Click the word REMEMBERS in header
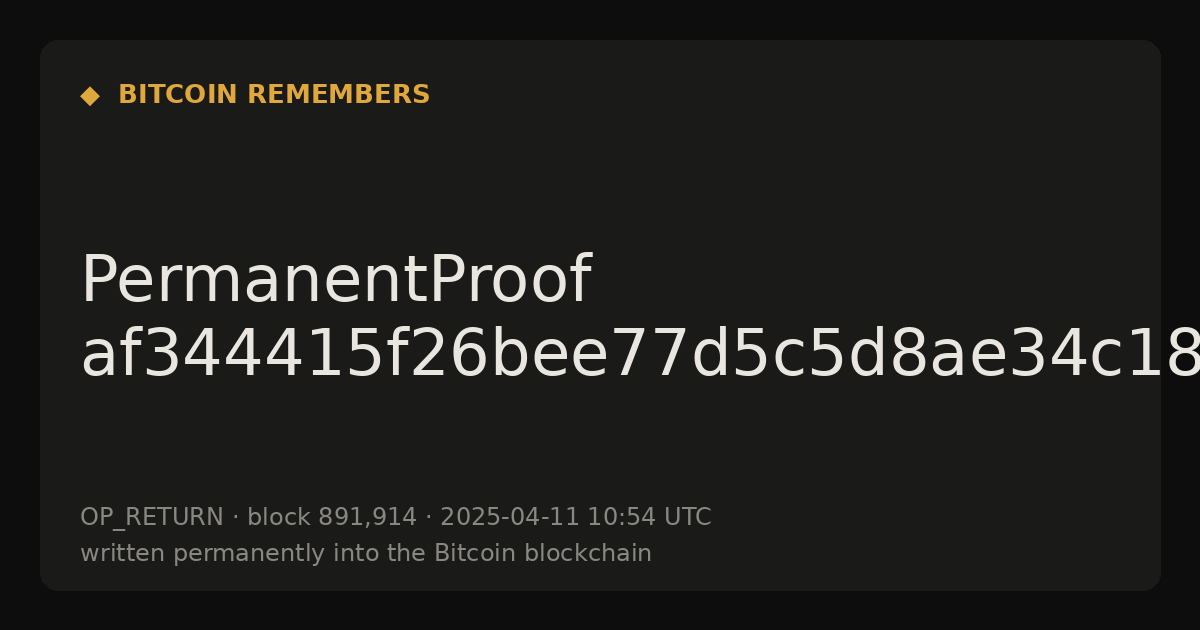The width and height of the screenshot is (1200, 630). [x=339, y=95]
